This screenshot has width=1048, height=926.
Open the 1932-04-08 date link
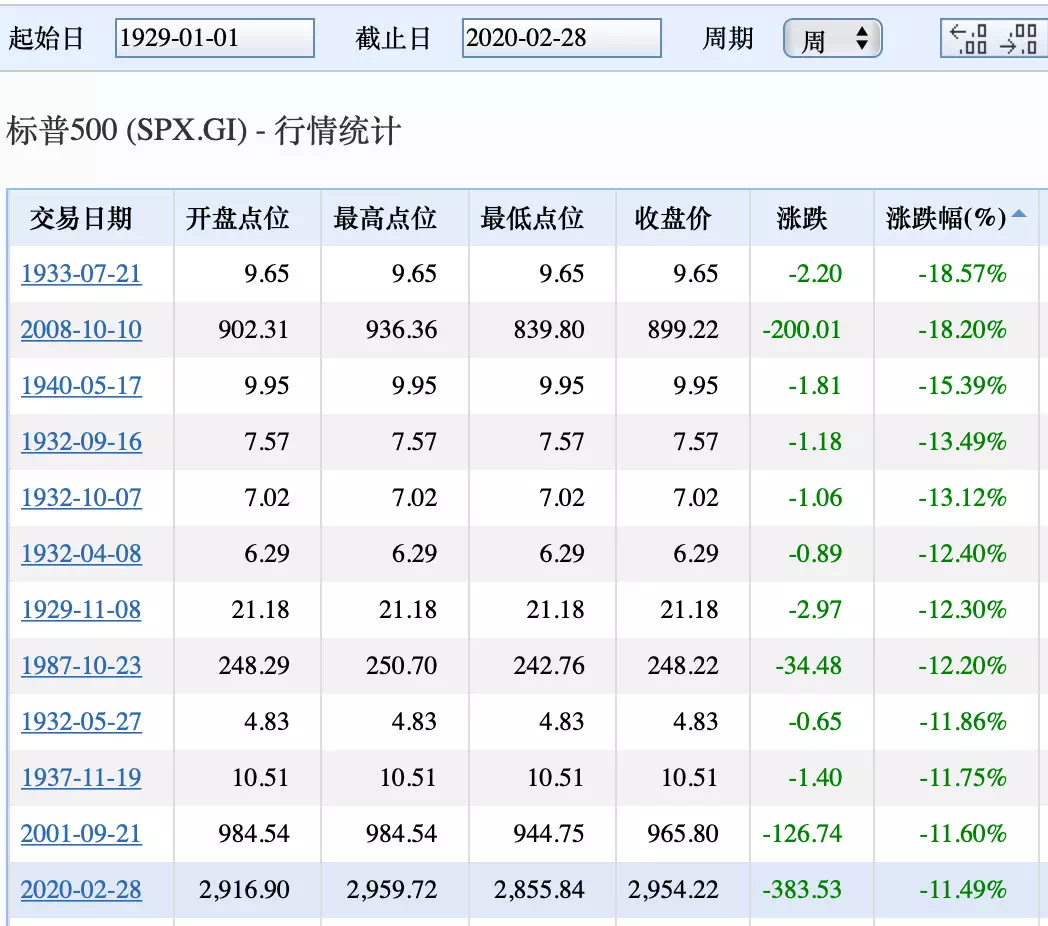[x=81, y=554]
